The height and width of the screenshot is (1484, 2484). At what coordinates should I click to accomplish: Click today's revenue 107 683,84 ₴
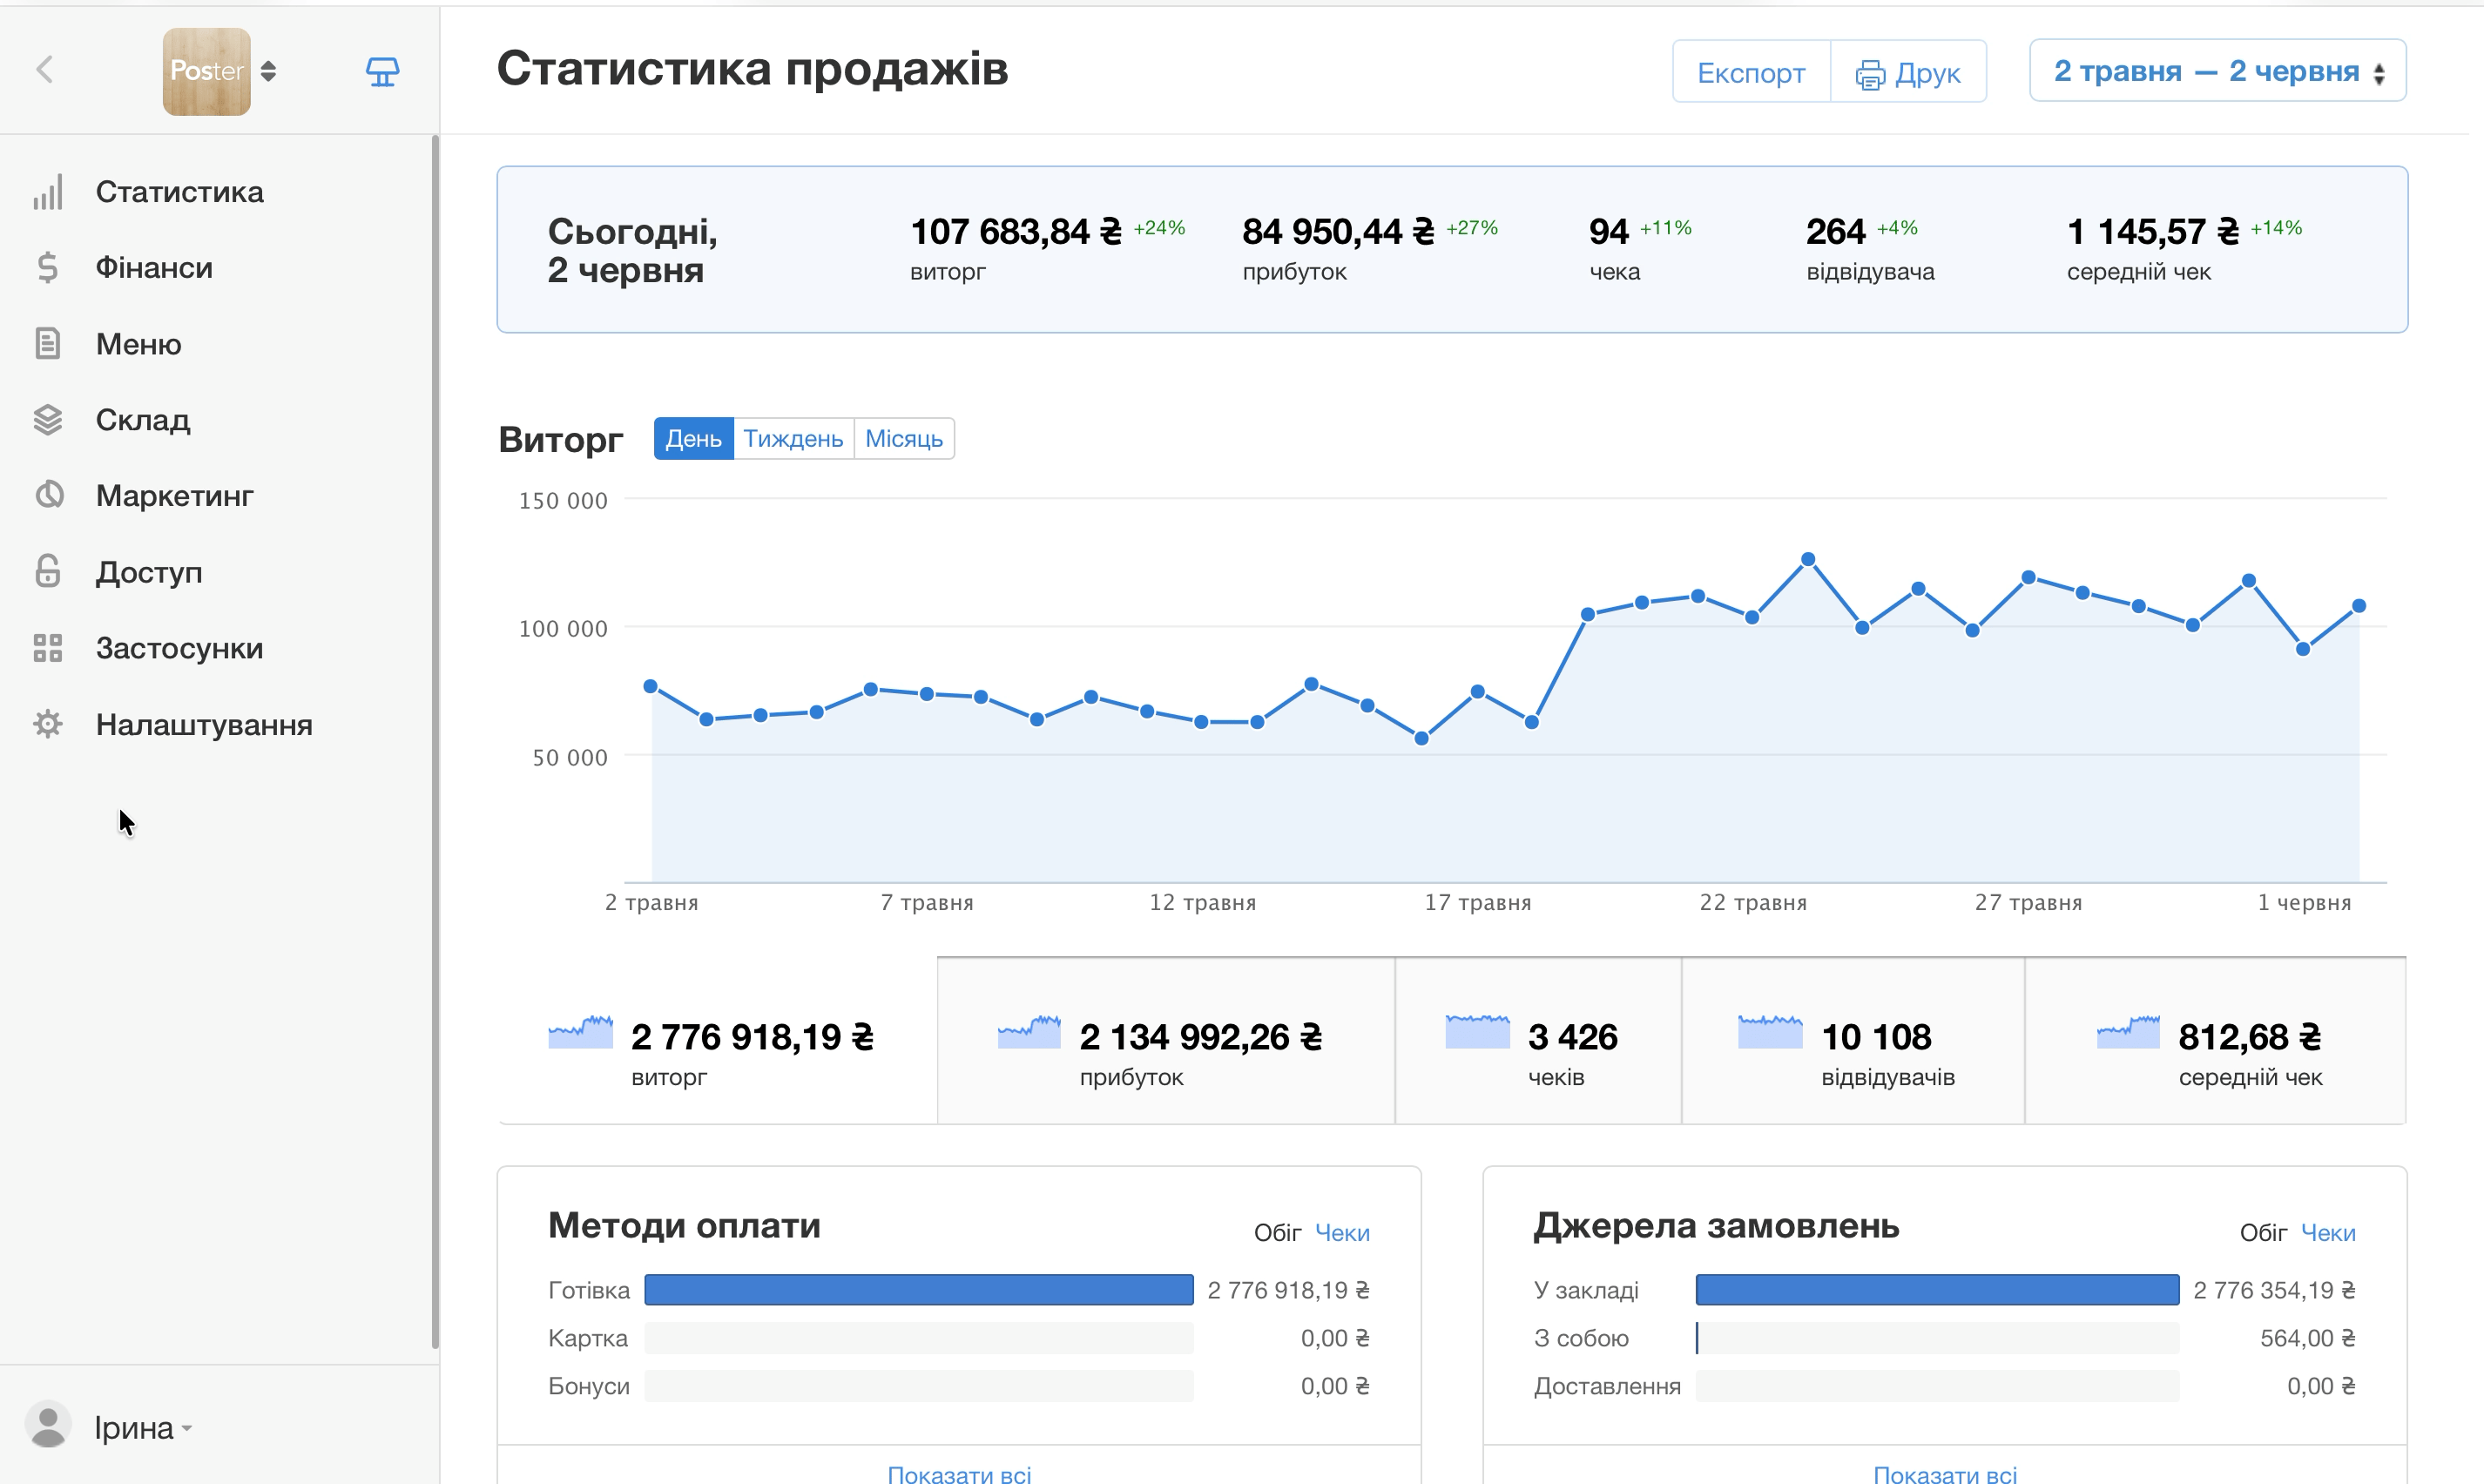click(x=1016, y=232)
